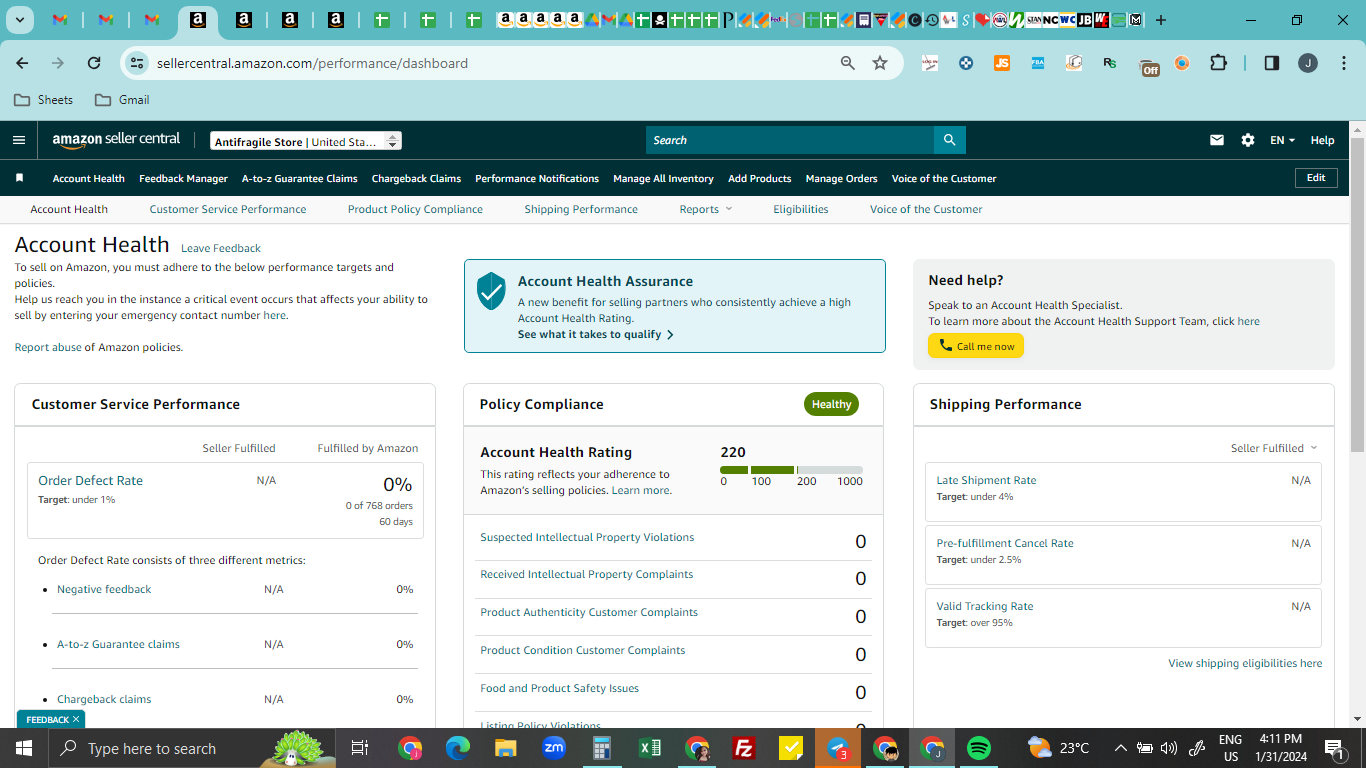Open the Gmail bookmark folder
This screenshot has height=768, width=1366.
point(122,100)
